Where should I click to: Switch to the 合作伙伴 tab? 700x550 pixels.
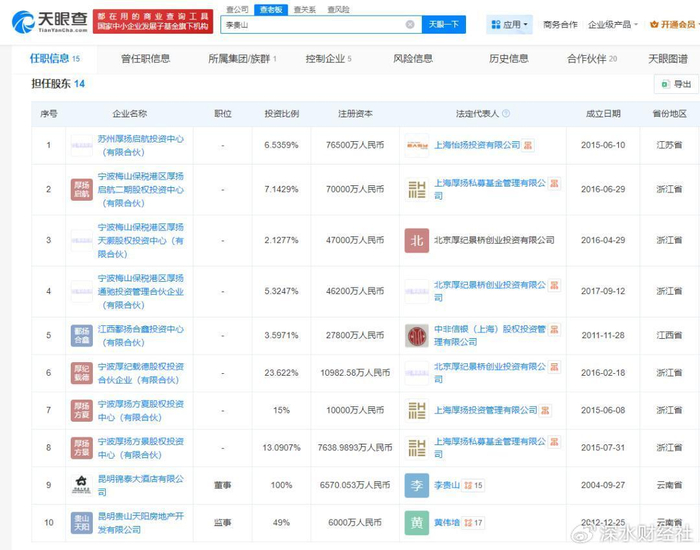pyautogui.click(x=590, y=59)
